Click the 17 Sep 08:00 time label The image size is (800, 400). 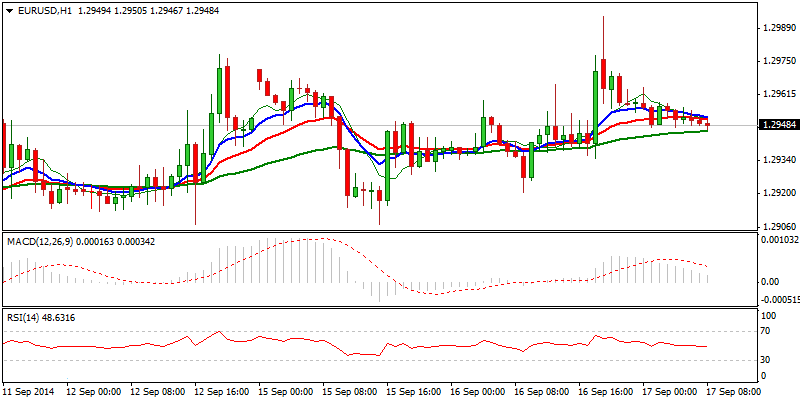(734, 391)
